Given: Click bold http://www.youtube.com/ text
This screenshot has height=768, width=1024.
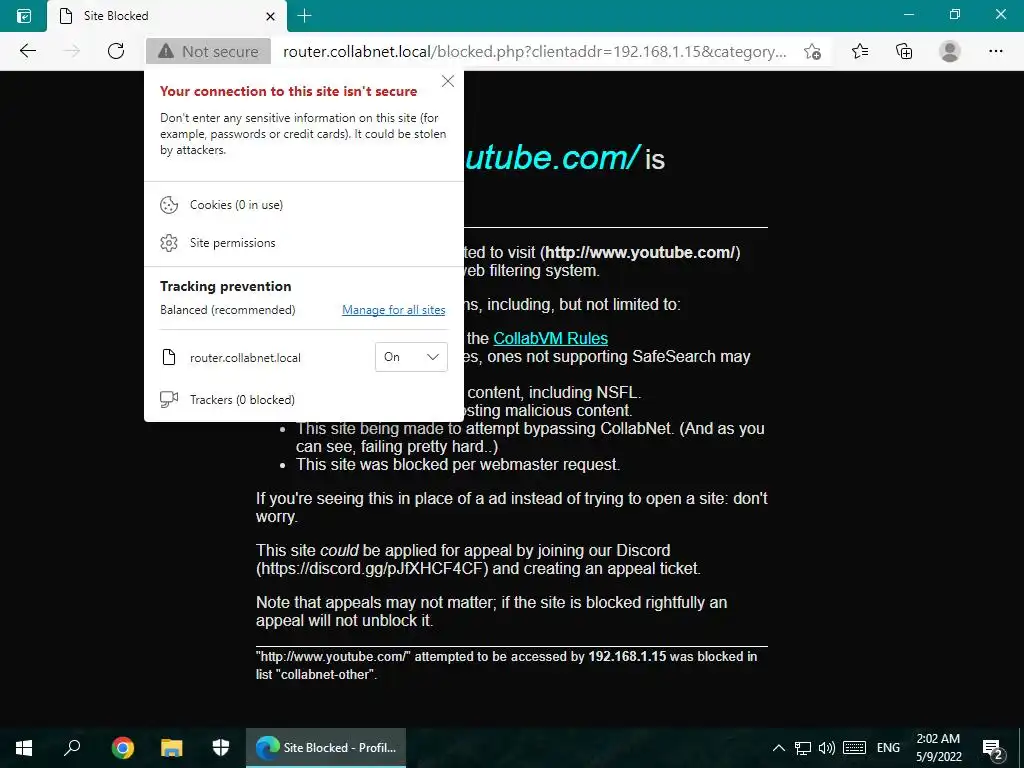Looking at the screenshot, I should coord(641,253).
